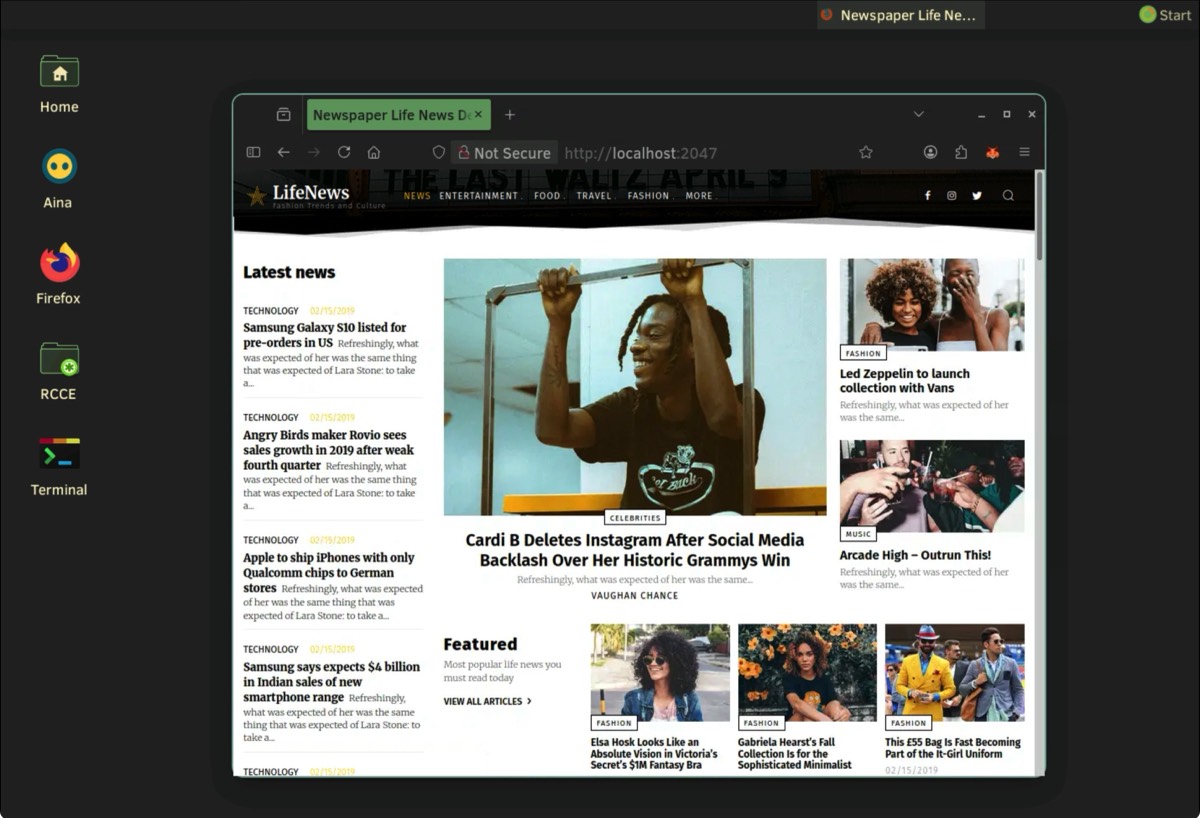Image resolution: width=1200 pixels, height=818 pixels.
Task: Open the Firefox account icon
Action: coord(930,153)
